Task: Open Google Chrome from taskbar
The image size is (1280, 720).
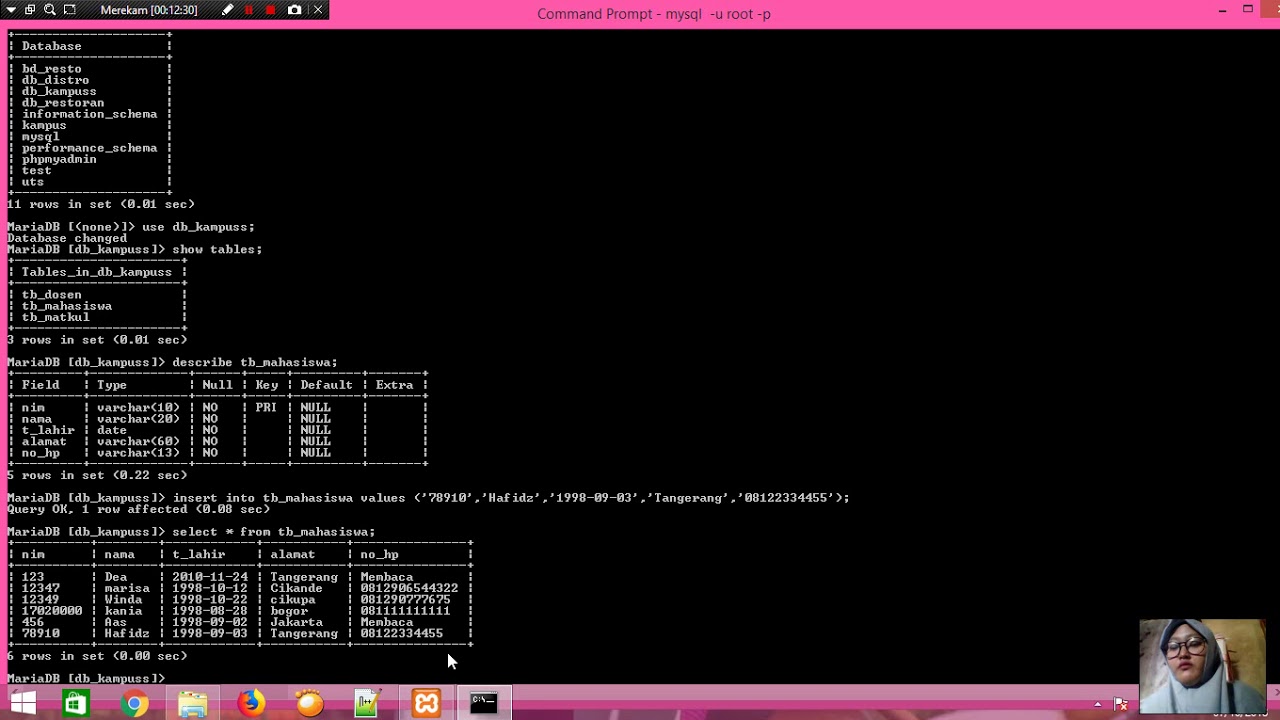Action: click(x=134, y=704)
